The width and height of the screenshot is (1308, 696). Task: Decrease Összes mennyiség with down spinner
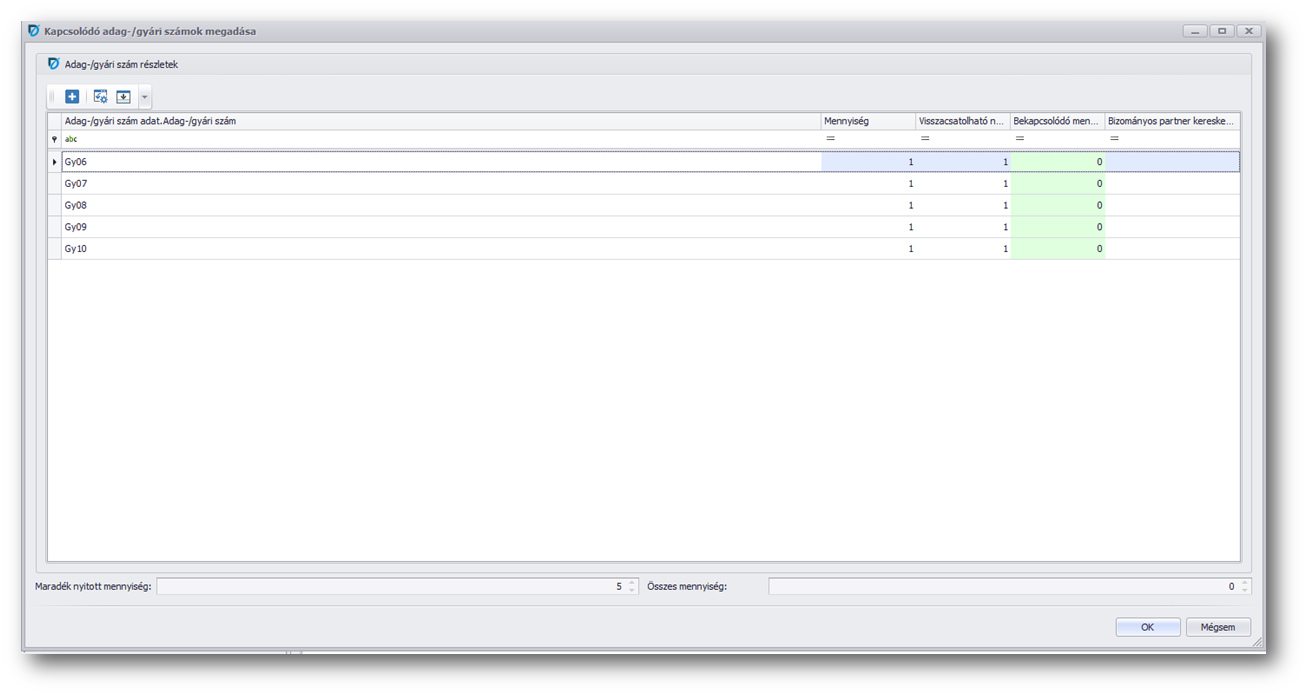tap(1244, 591)
